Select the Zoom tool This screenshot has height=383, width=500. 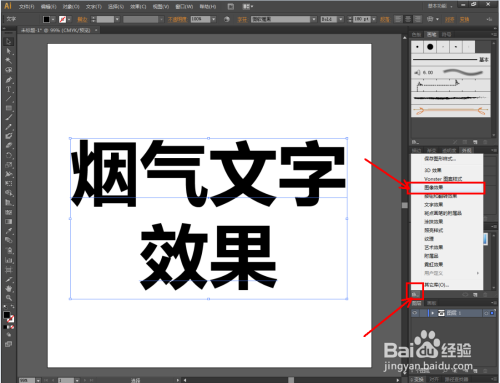tap(9, 298)
